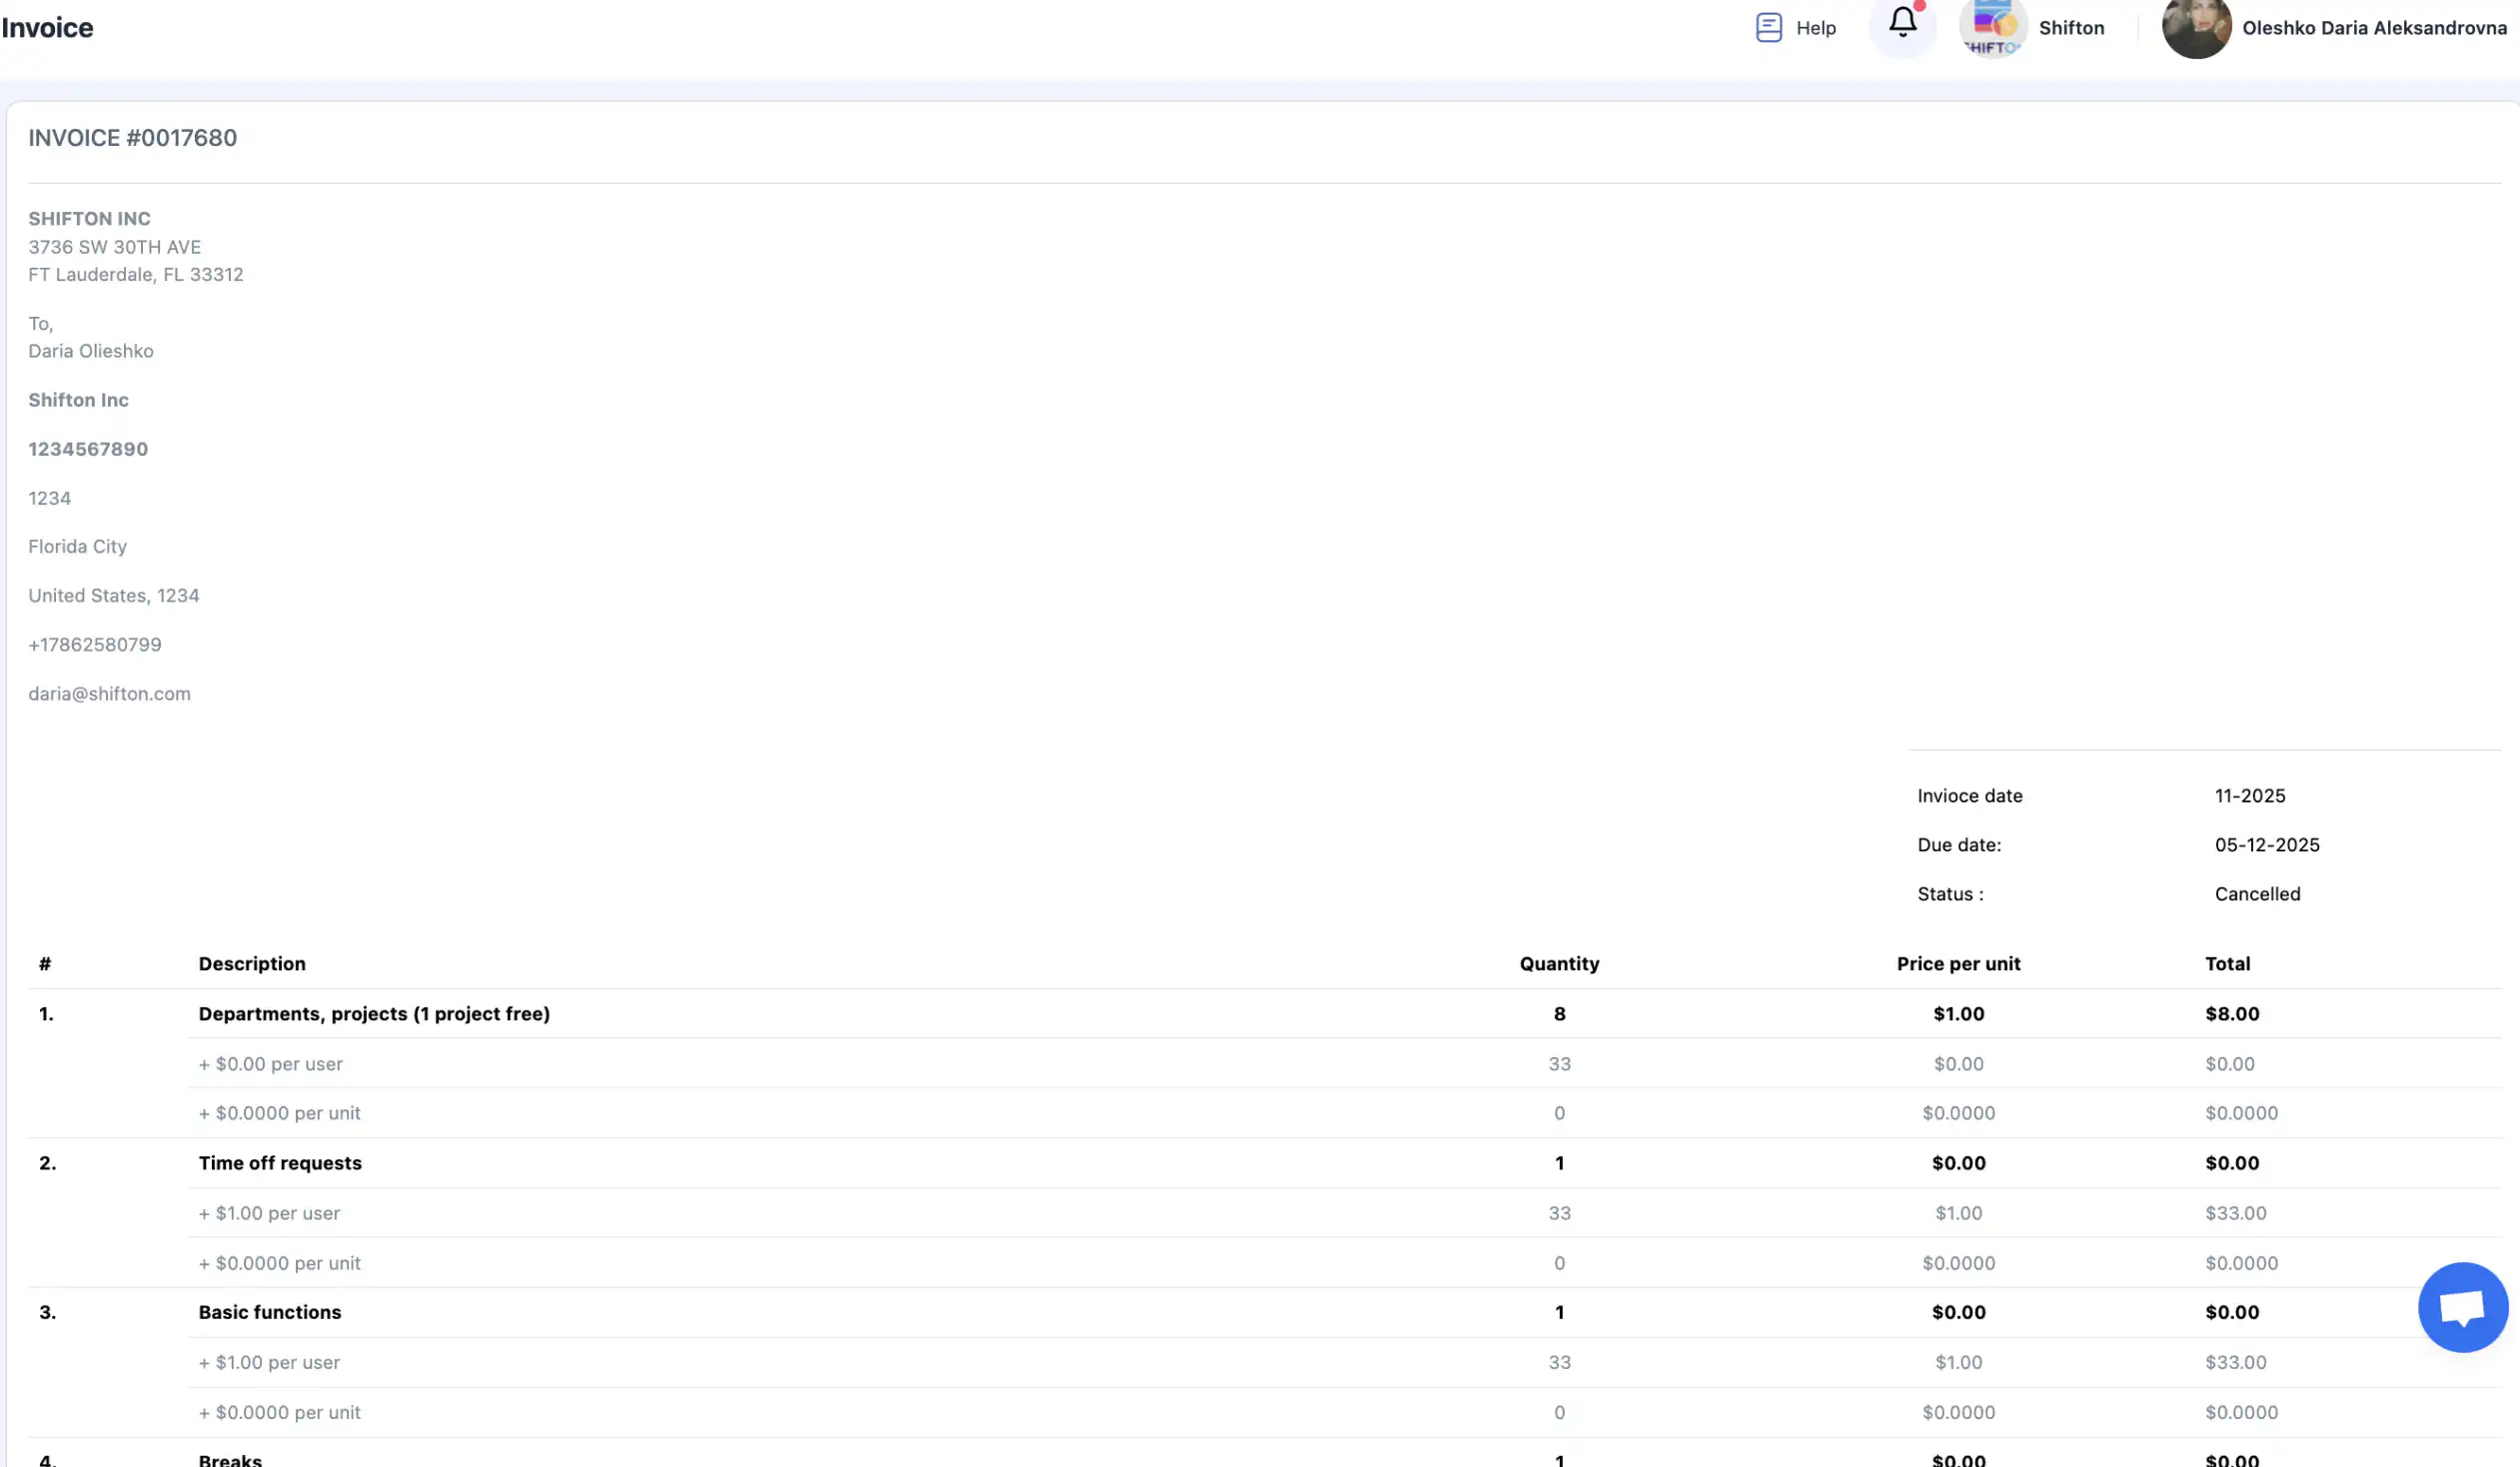
Task: Open the user profile photo avatar
Action: (2196, 27)
